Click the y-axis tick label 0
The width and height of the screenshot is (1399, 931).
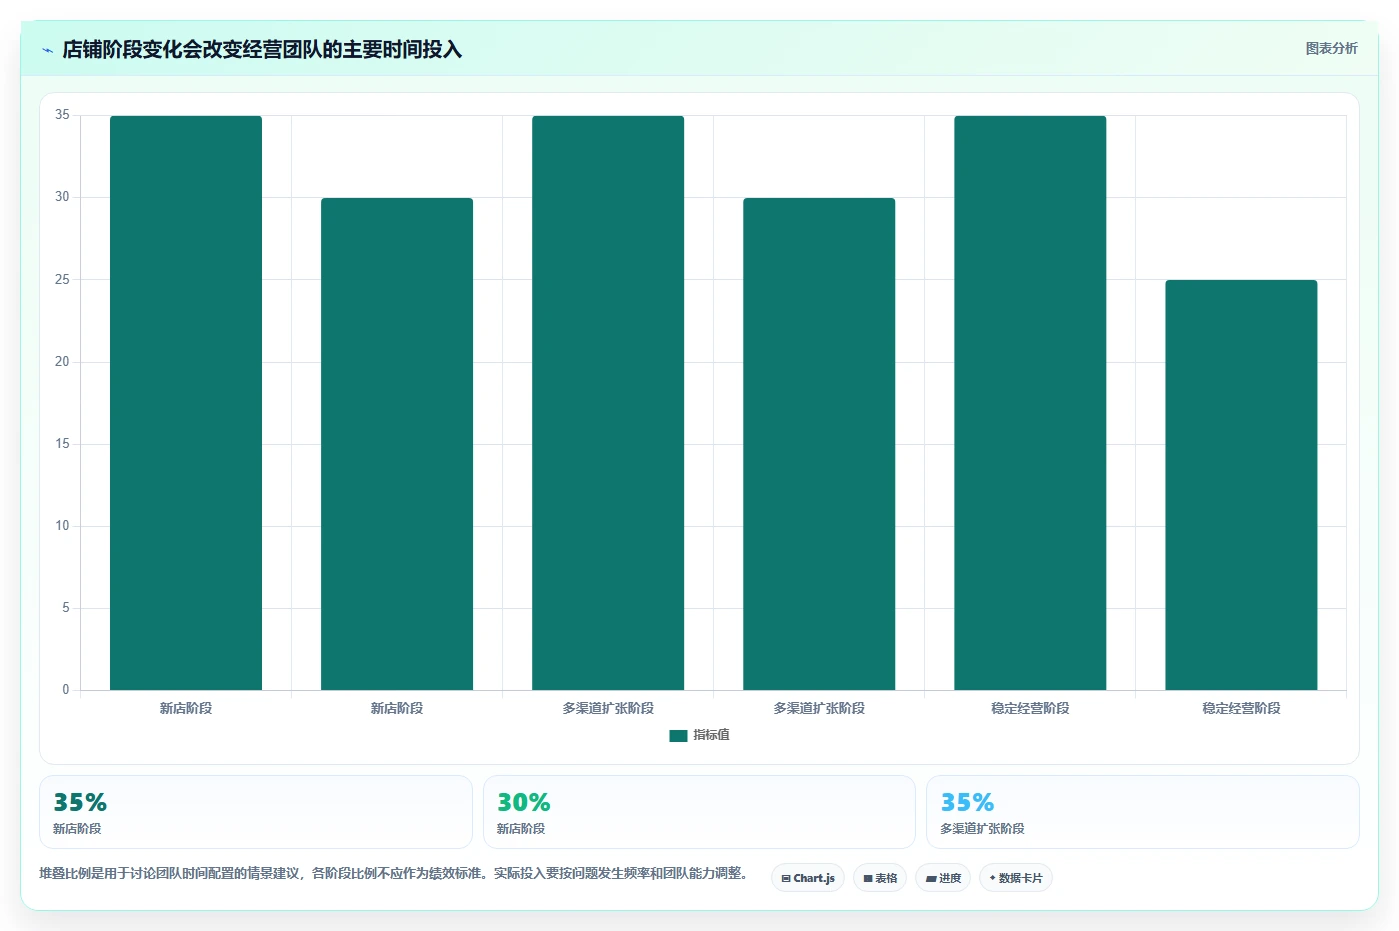pos(66,690)
